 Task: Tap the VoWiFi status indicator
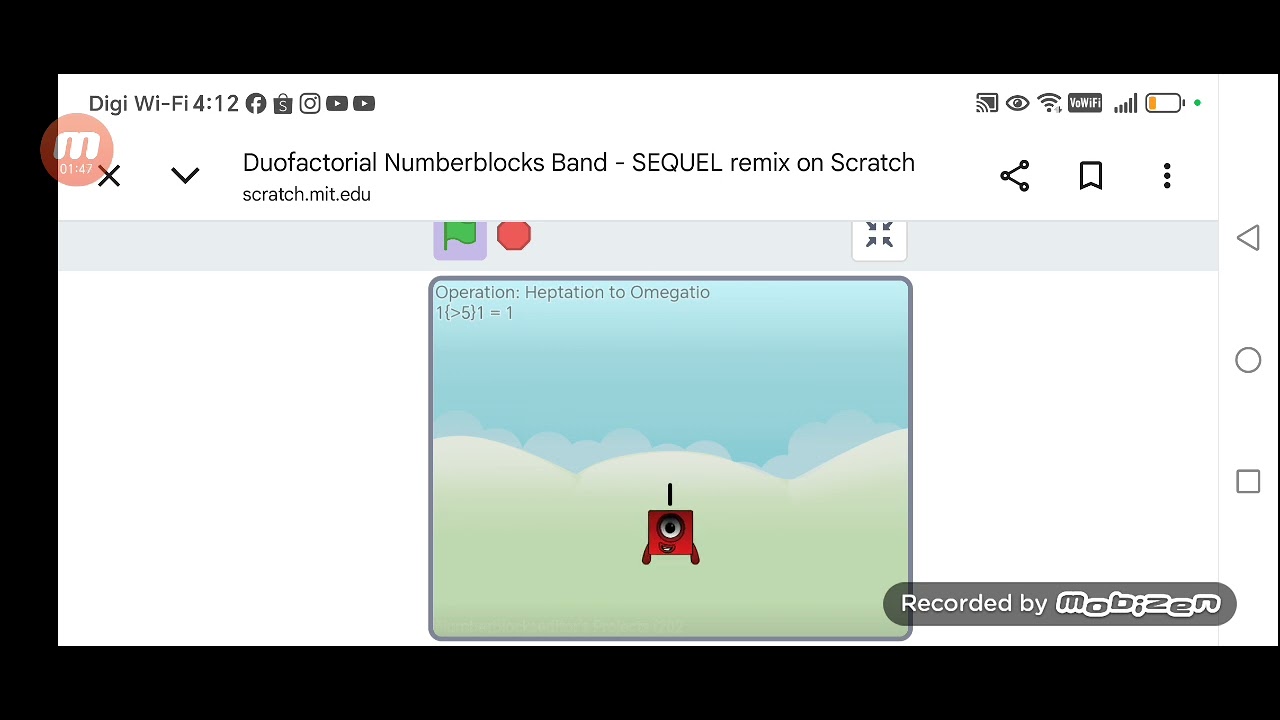pos(1085,103)
